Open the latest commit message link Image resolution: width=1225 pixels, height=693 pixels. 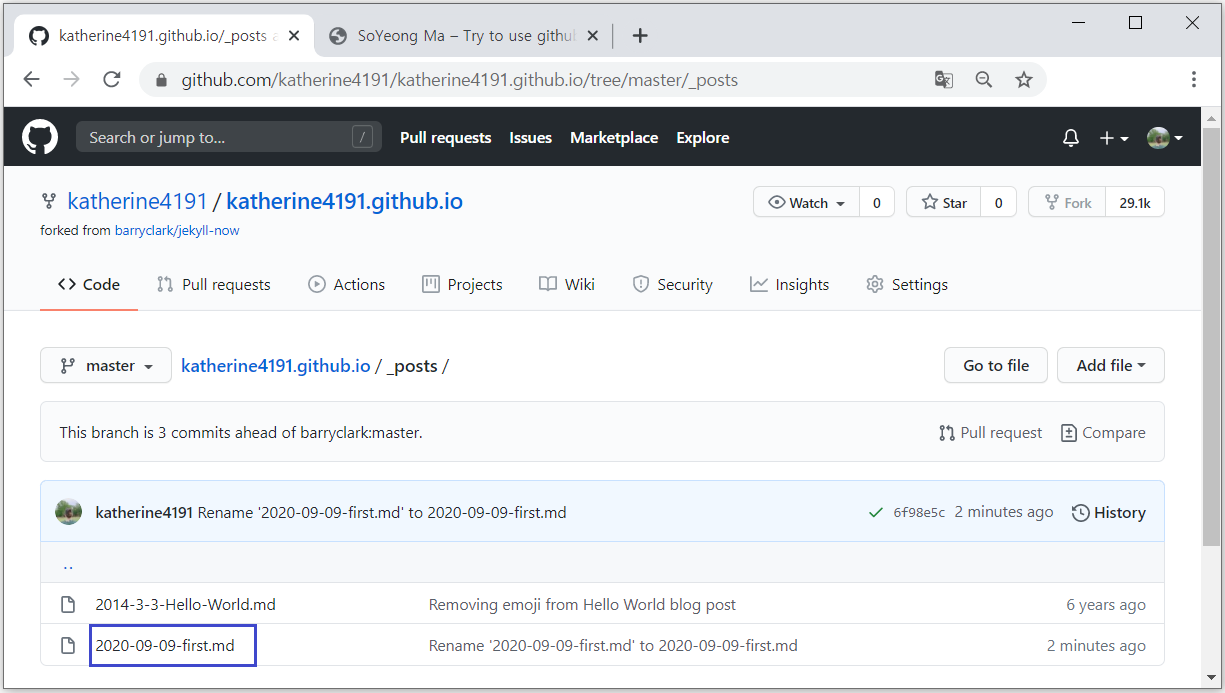pyautogui.click(x=382, y=512)
